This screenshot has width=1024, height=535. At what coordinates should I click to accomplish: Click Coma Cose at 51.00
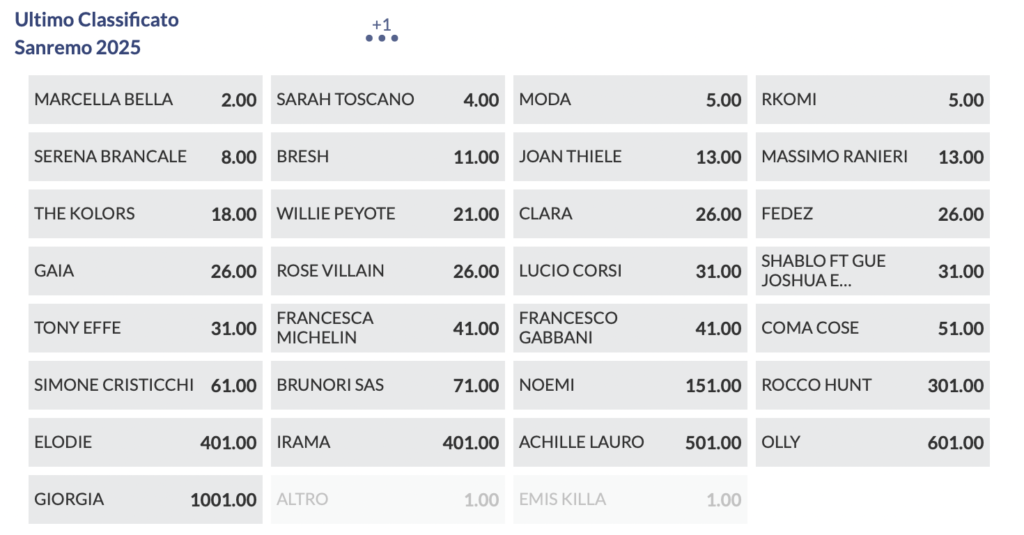point(872,328)
